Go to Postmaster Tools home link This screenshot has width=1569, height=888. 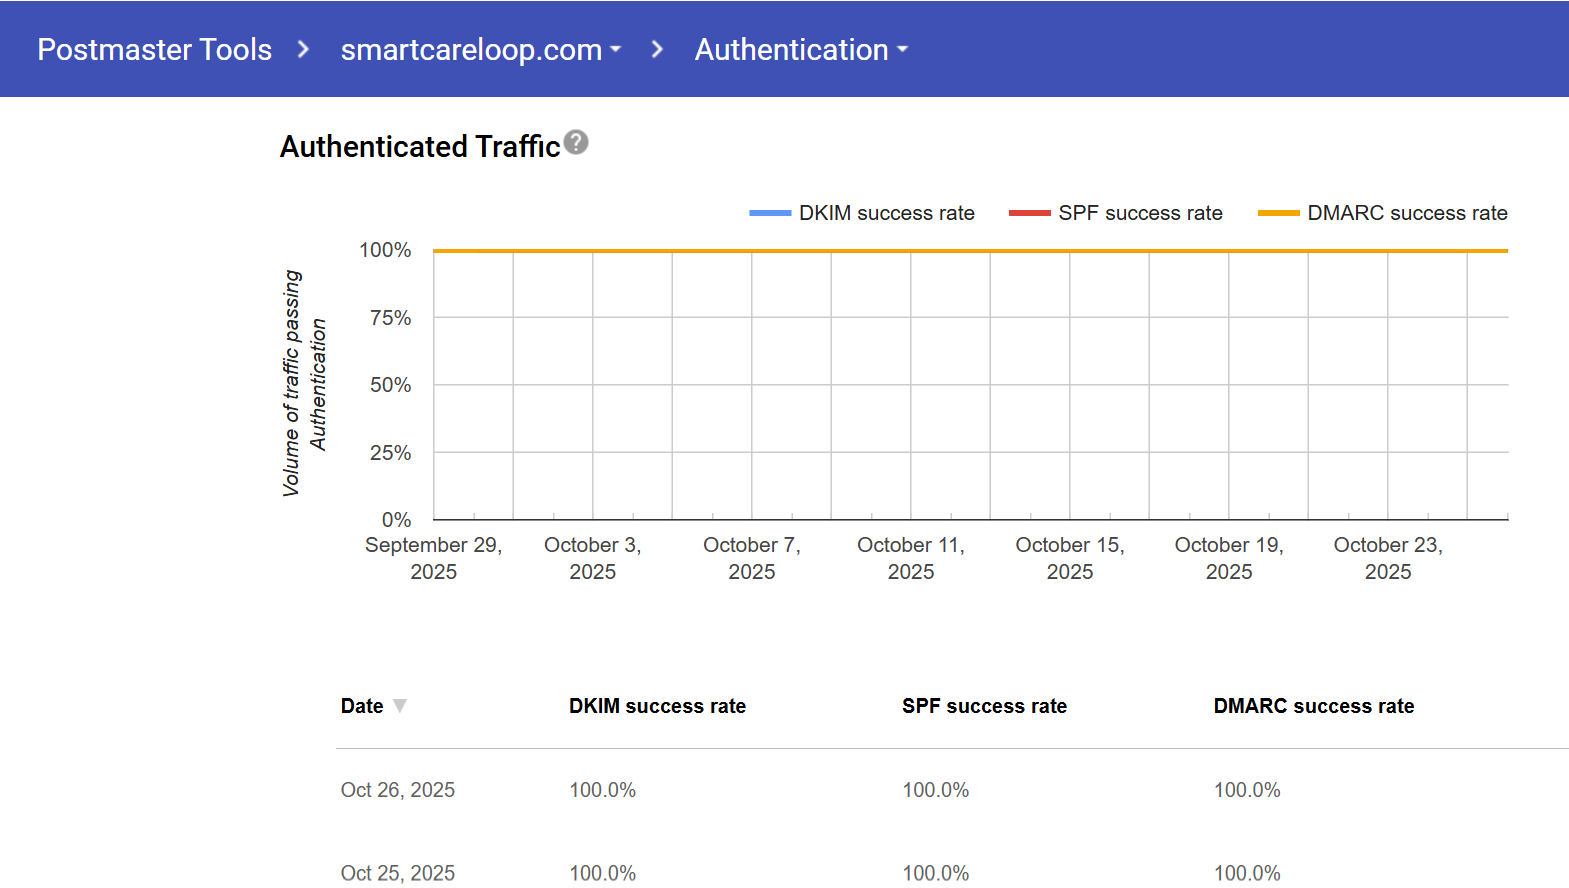point(154,49)
